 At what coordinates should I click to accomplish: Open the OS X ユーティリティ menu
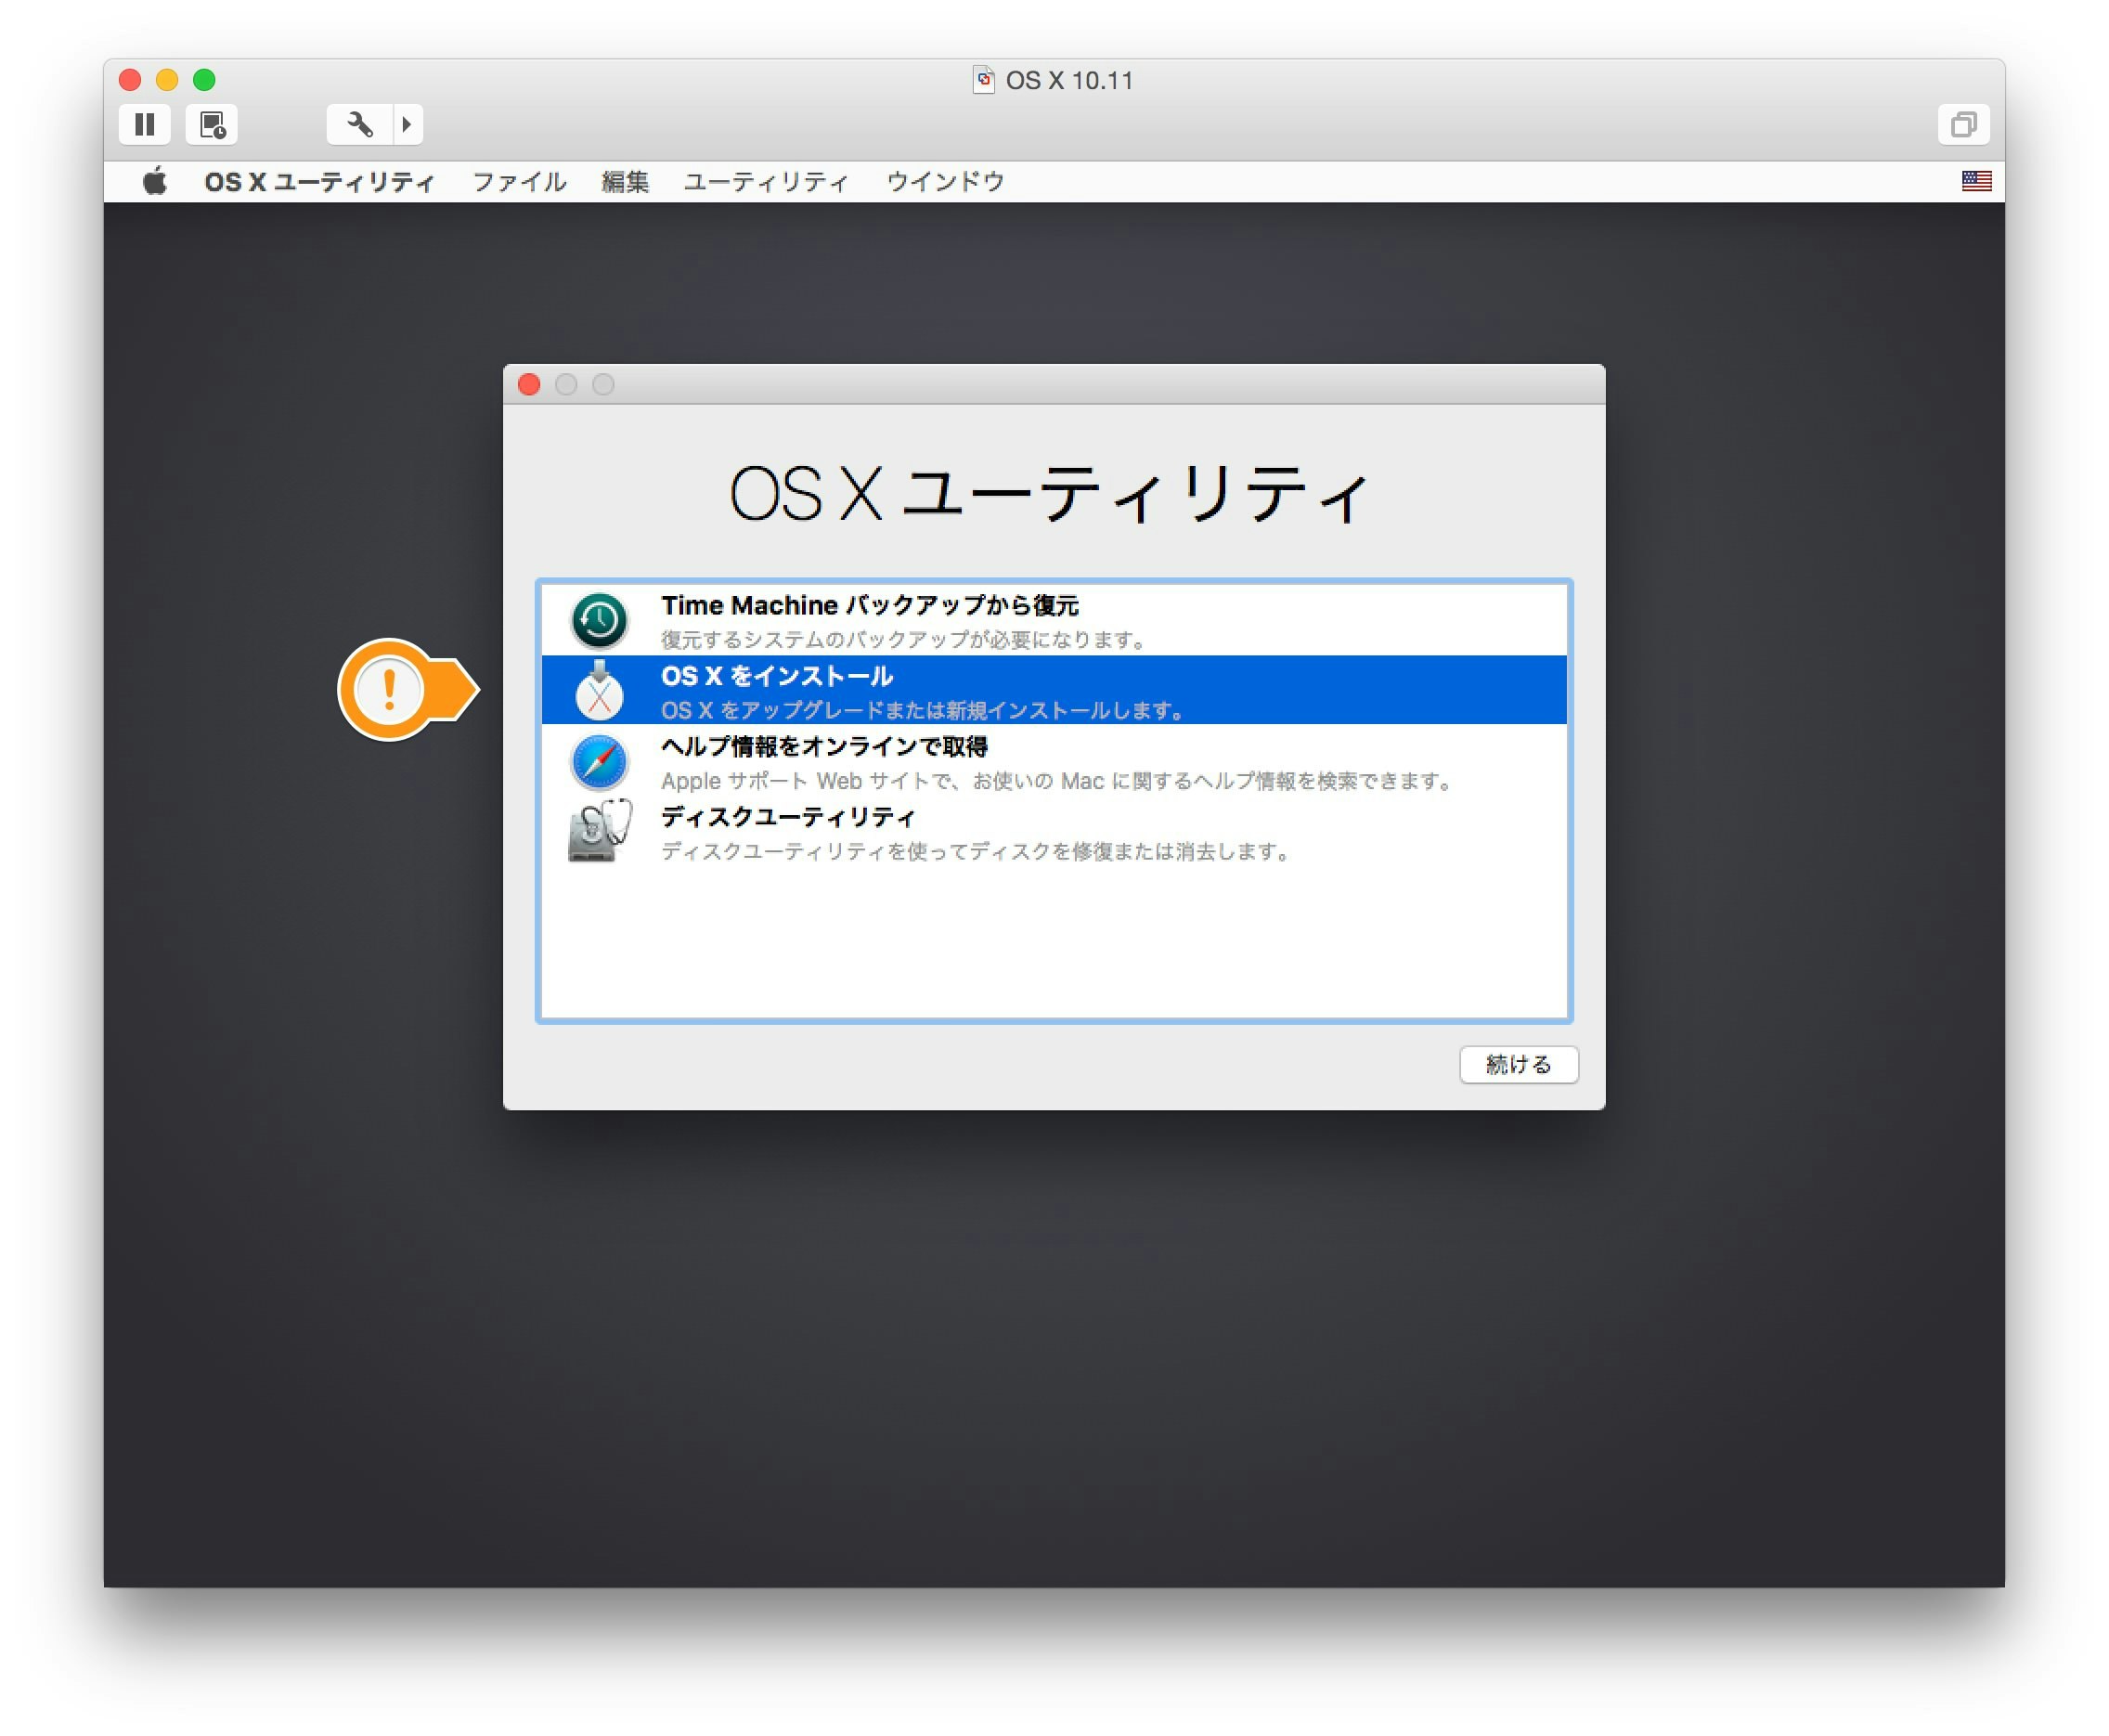click(321, 181)
